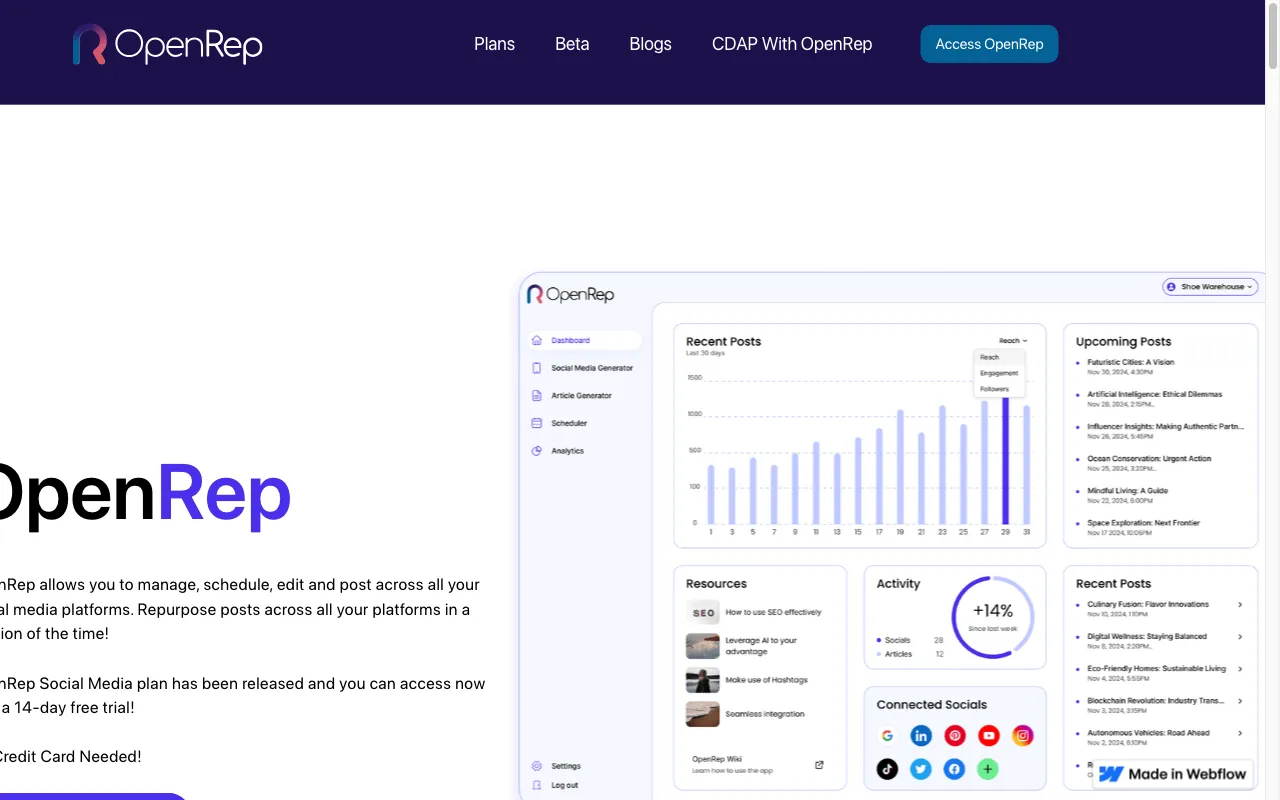Open the Seamless integration resource

765,714
